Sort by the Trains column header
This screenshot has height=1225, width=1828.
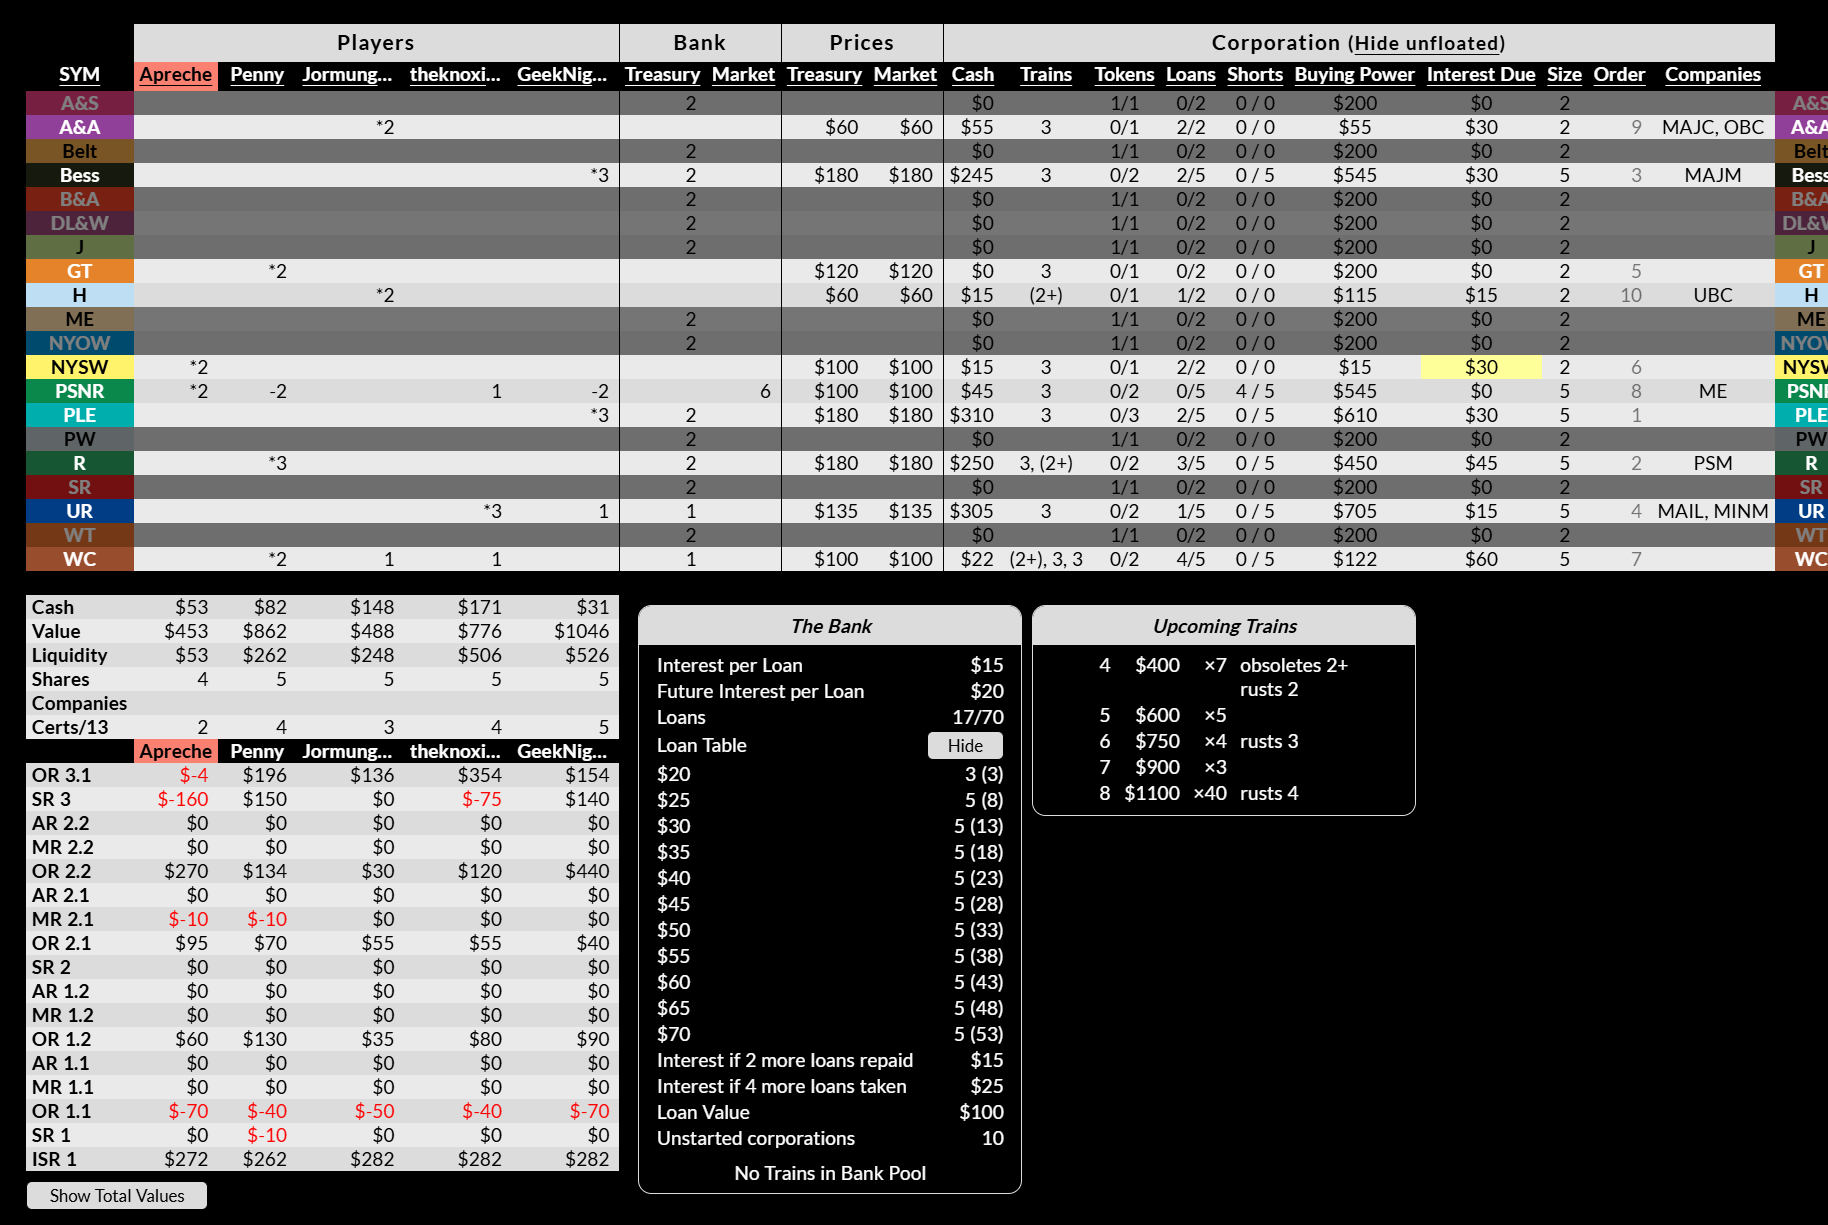coord(1045,75)
